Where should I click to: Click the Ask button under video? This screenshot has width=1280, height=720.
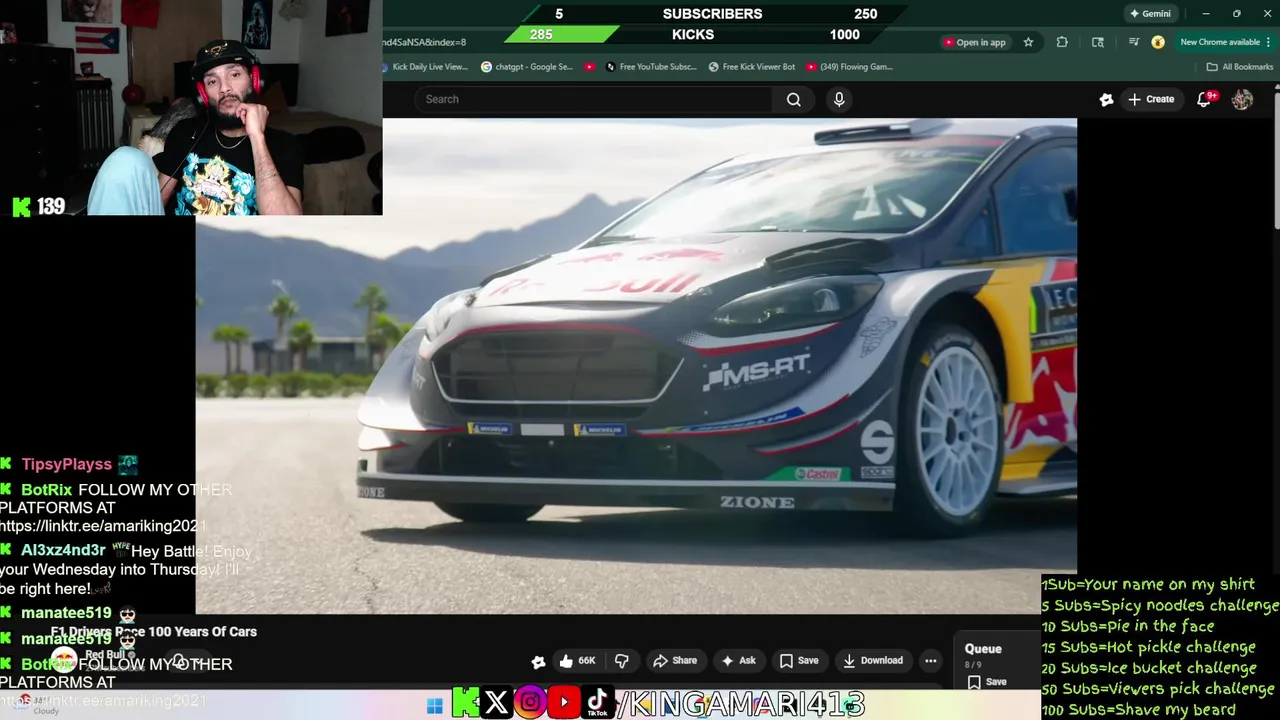point(739,661)
